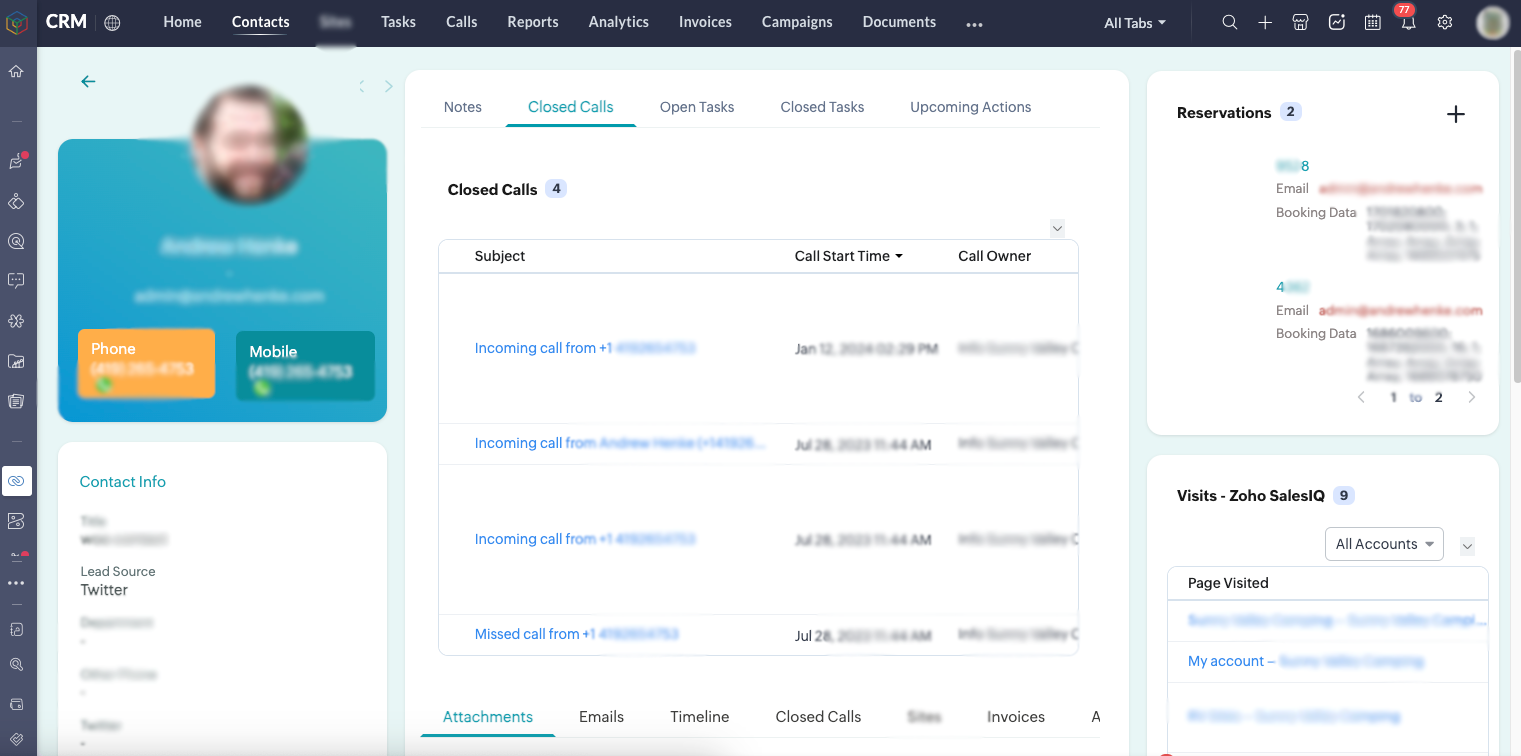1521x756 pixels.
Task: Open the chat messages icon in the sidebar
Action: point(17,281)
